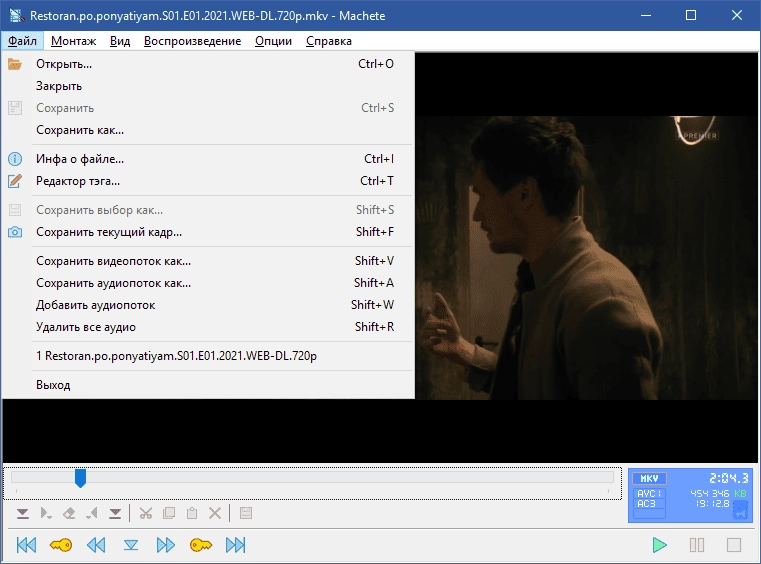This screenshot has width=761, height=564.
Task: Click the open folder icon beside Открыть
Action: (15, 64)
